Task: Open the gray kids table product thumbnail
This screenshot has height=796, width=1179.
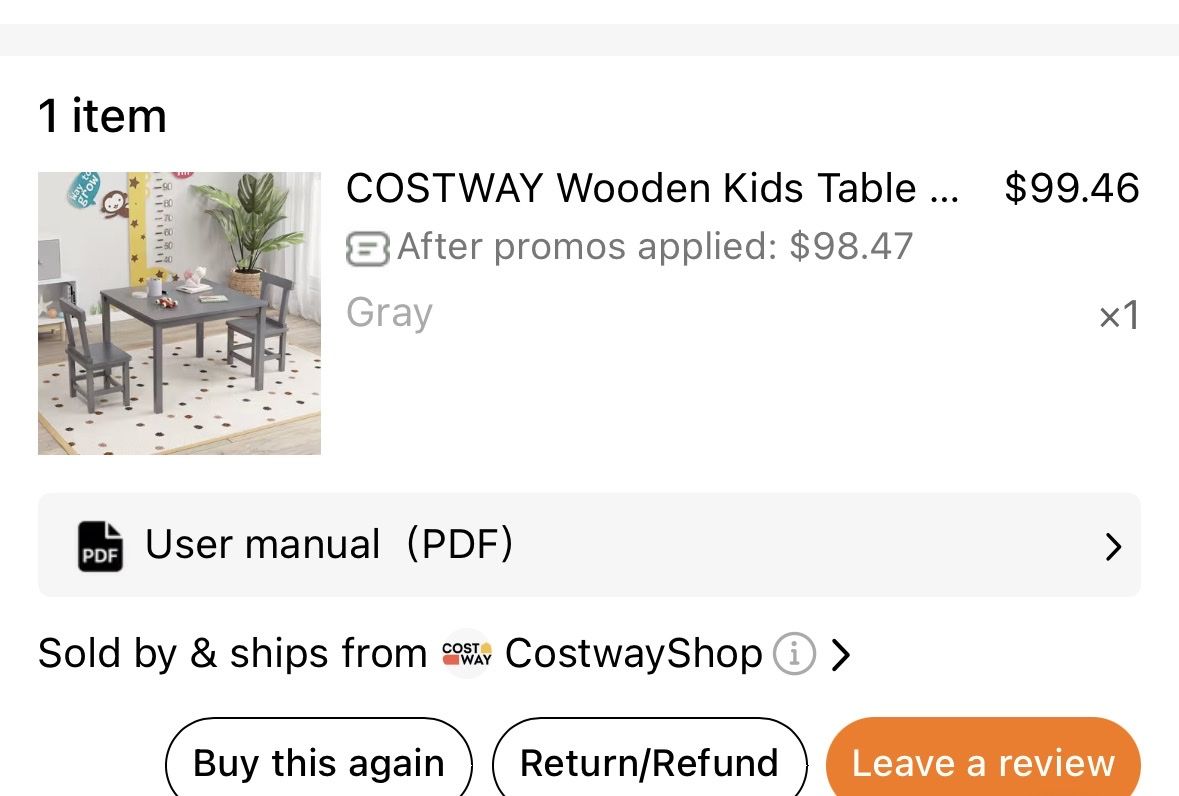Action: click(x=179, y=313)
